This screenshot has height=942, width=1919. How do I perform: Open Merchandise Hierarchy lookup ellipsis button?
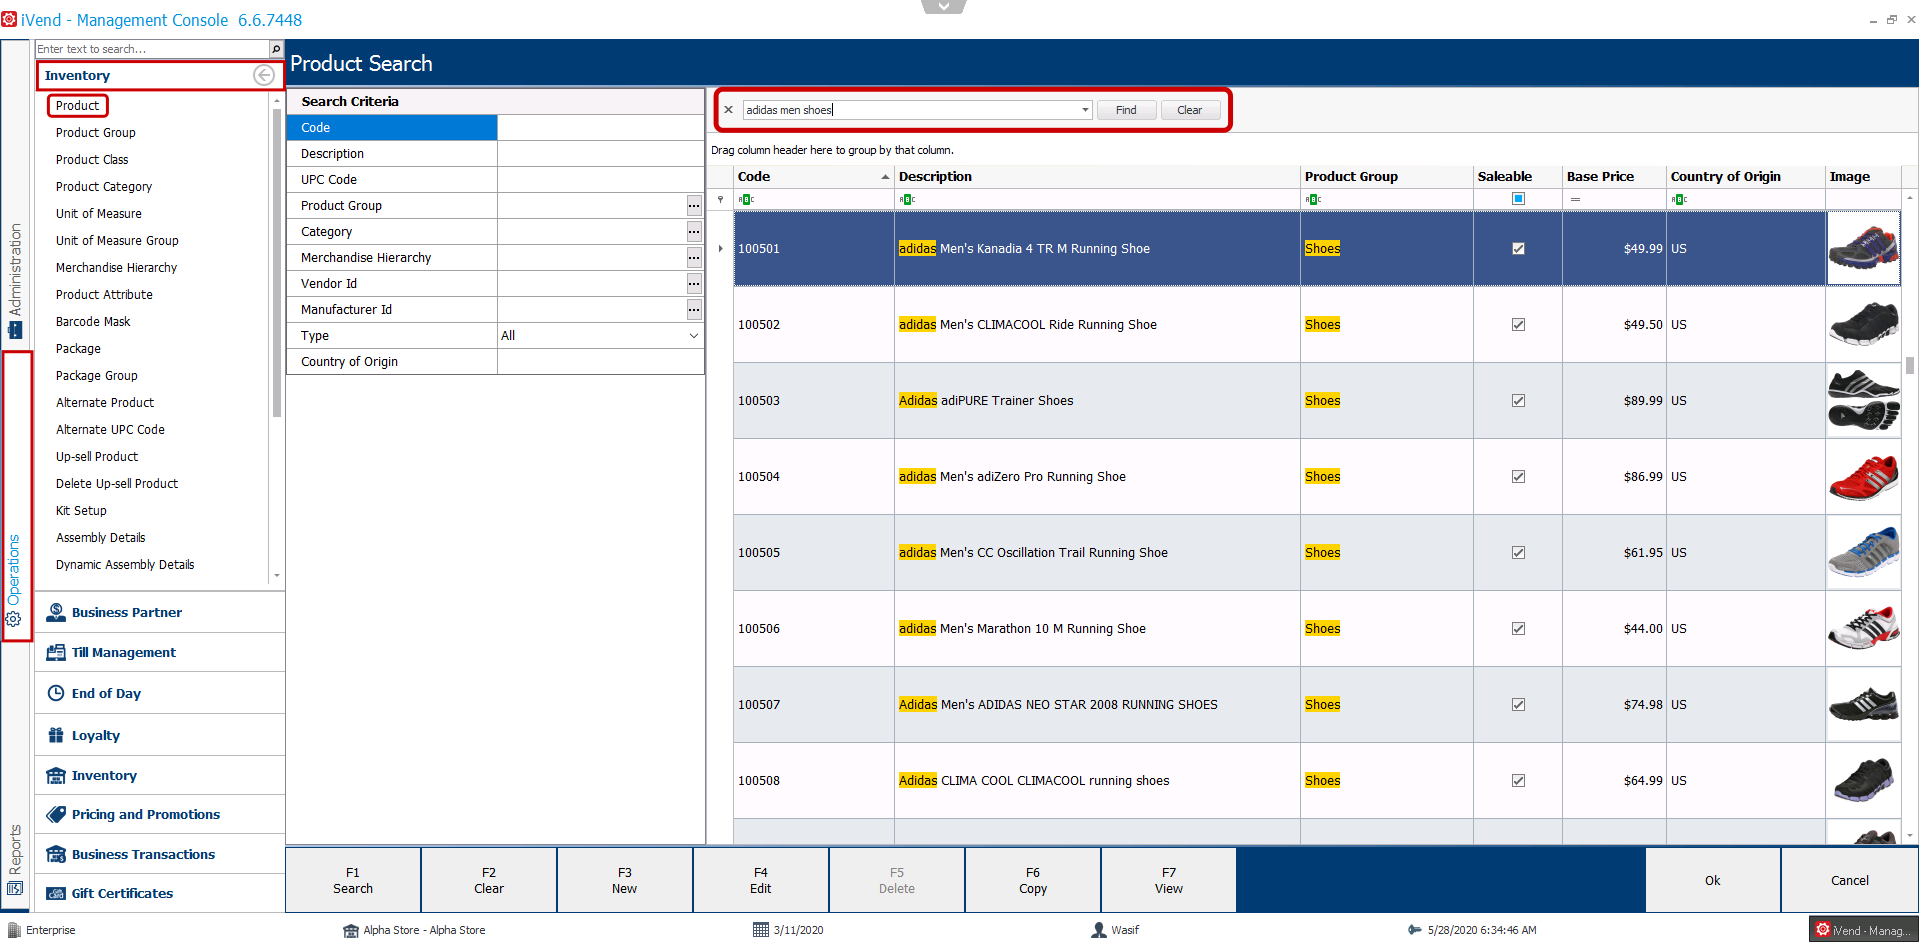pos(694,258)
